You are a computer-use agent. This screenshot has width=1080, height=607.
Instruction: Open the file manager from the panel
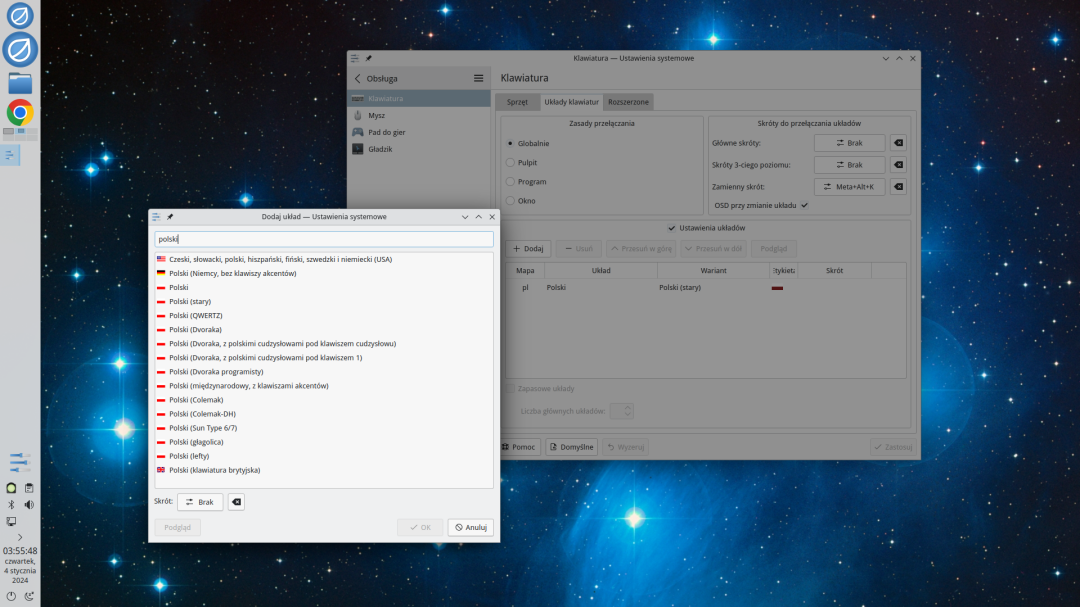(x=20, y=82)
